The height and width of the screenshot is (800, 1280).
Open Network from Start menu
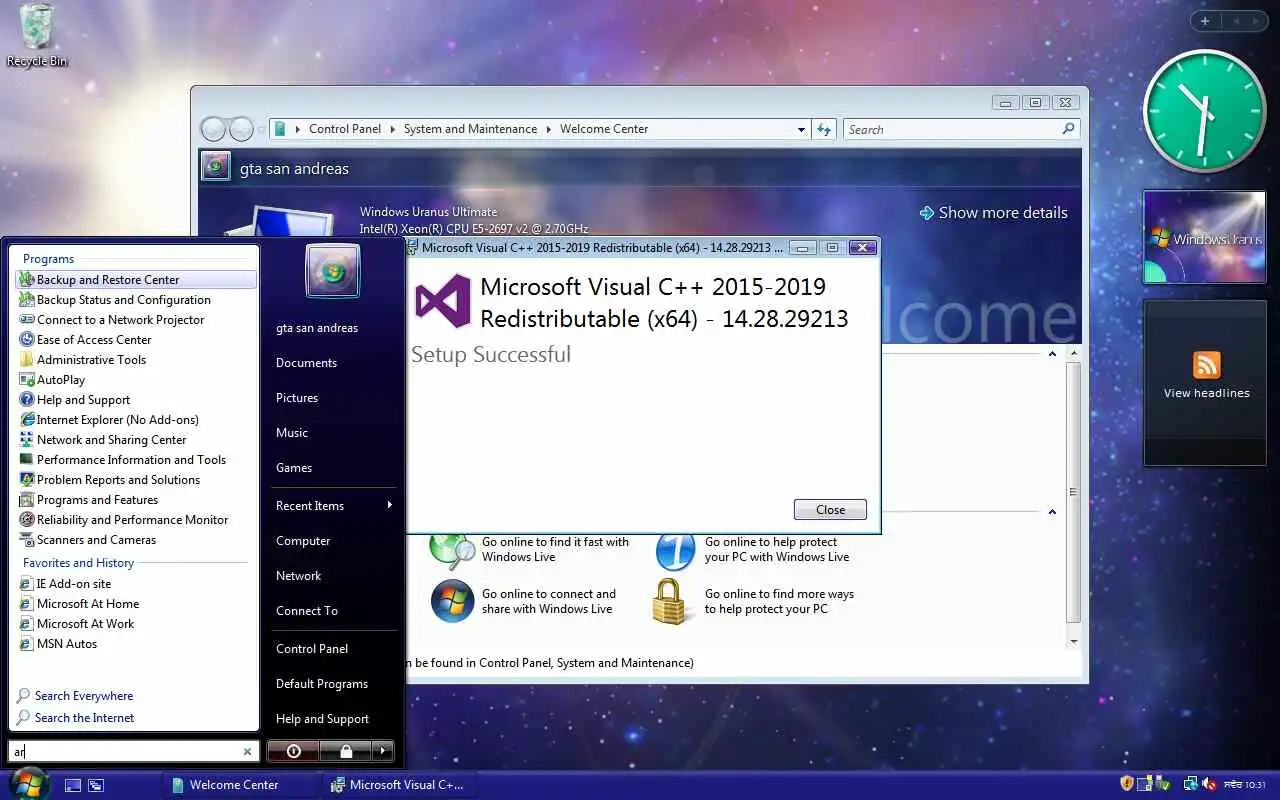click(299, 576)
